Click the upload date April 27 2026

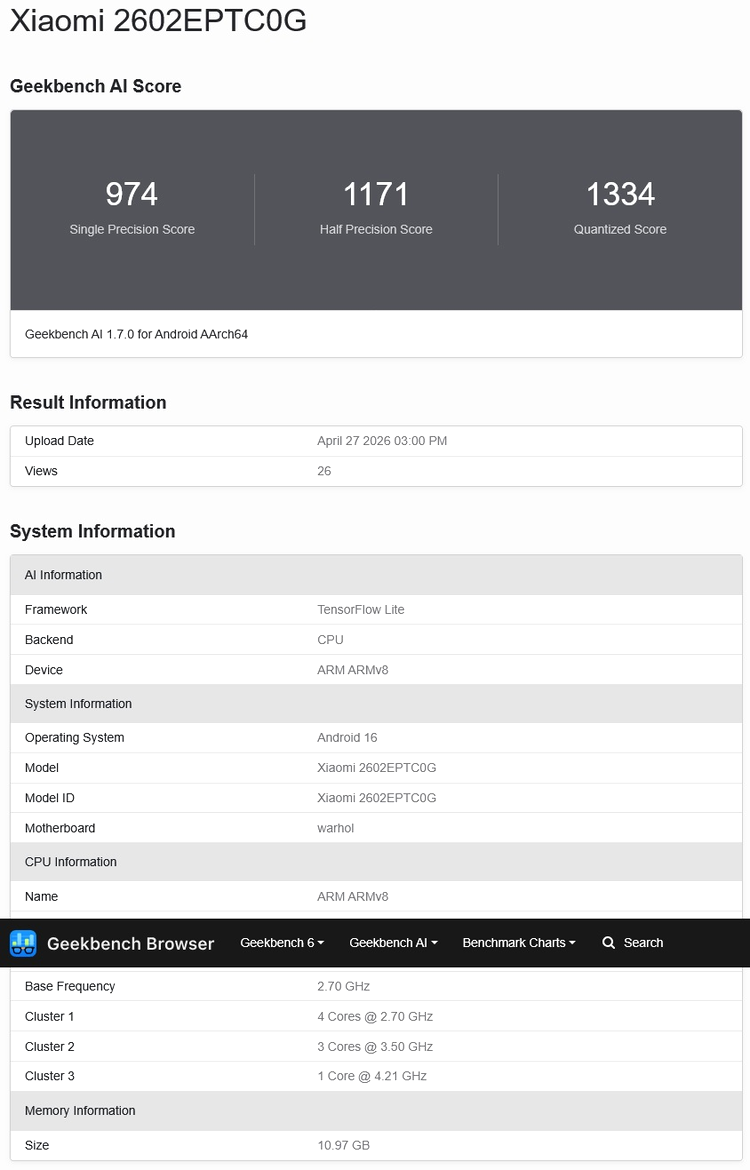click(x=382, y=441)
